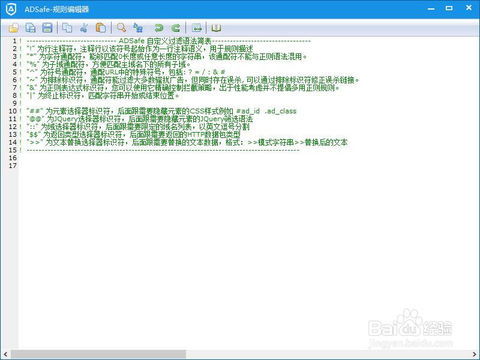Minimize the ADSafe rule editor window
The width and height of the screenshot is (480, 360).
click(431, 9)
